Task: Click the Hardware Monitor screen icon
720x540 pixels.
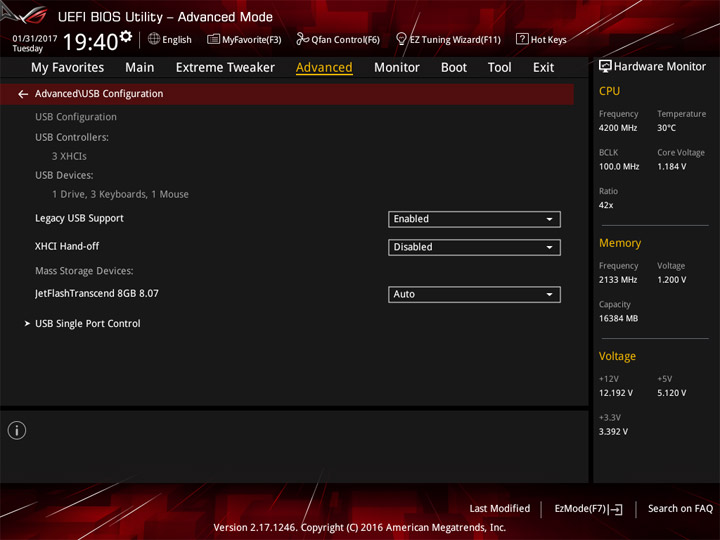Action: 605,67
